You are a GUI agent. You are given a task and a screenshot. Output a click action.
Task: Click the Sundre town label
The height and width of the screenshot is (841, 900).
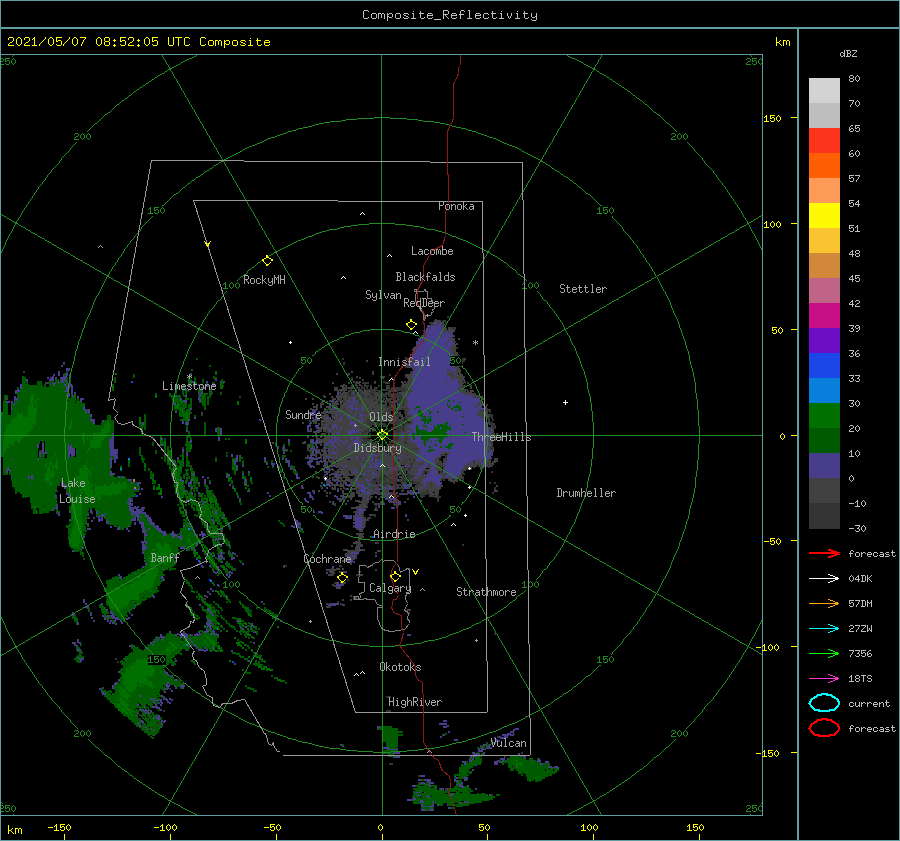point(303,414)
